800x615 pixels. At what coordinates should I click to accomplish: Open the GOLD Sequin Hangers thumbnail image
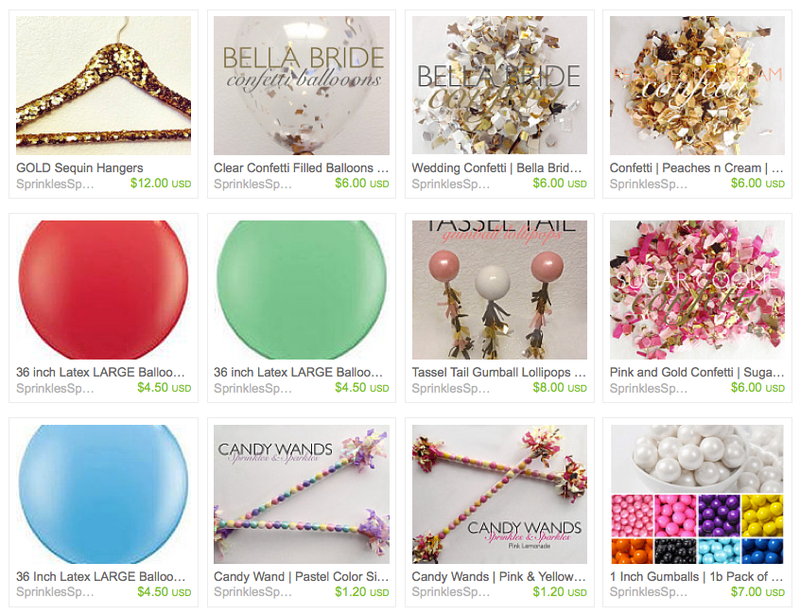point(104,85)
